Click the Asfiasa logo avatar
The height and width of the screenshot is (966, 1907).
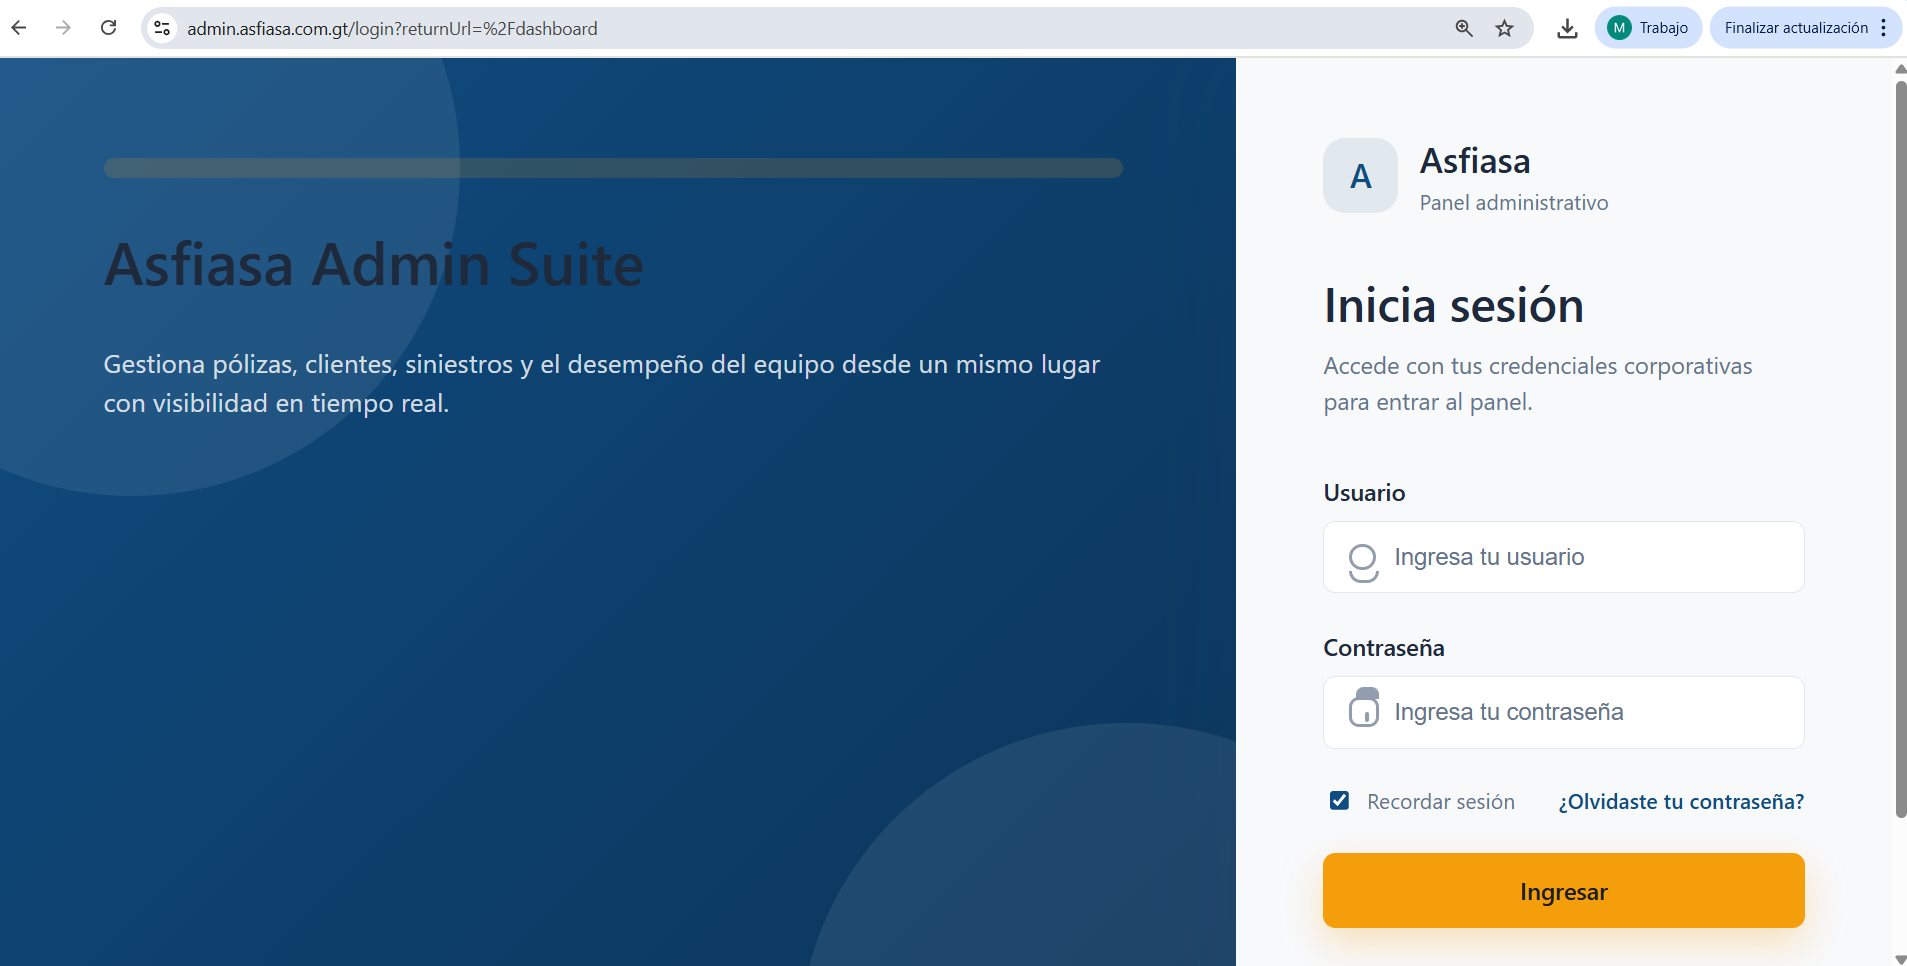point(1359,175)
